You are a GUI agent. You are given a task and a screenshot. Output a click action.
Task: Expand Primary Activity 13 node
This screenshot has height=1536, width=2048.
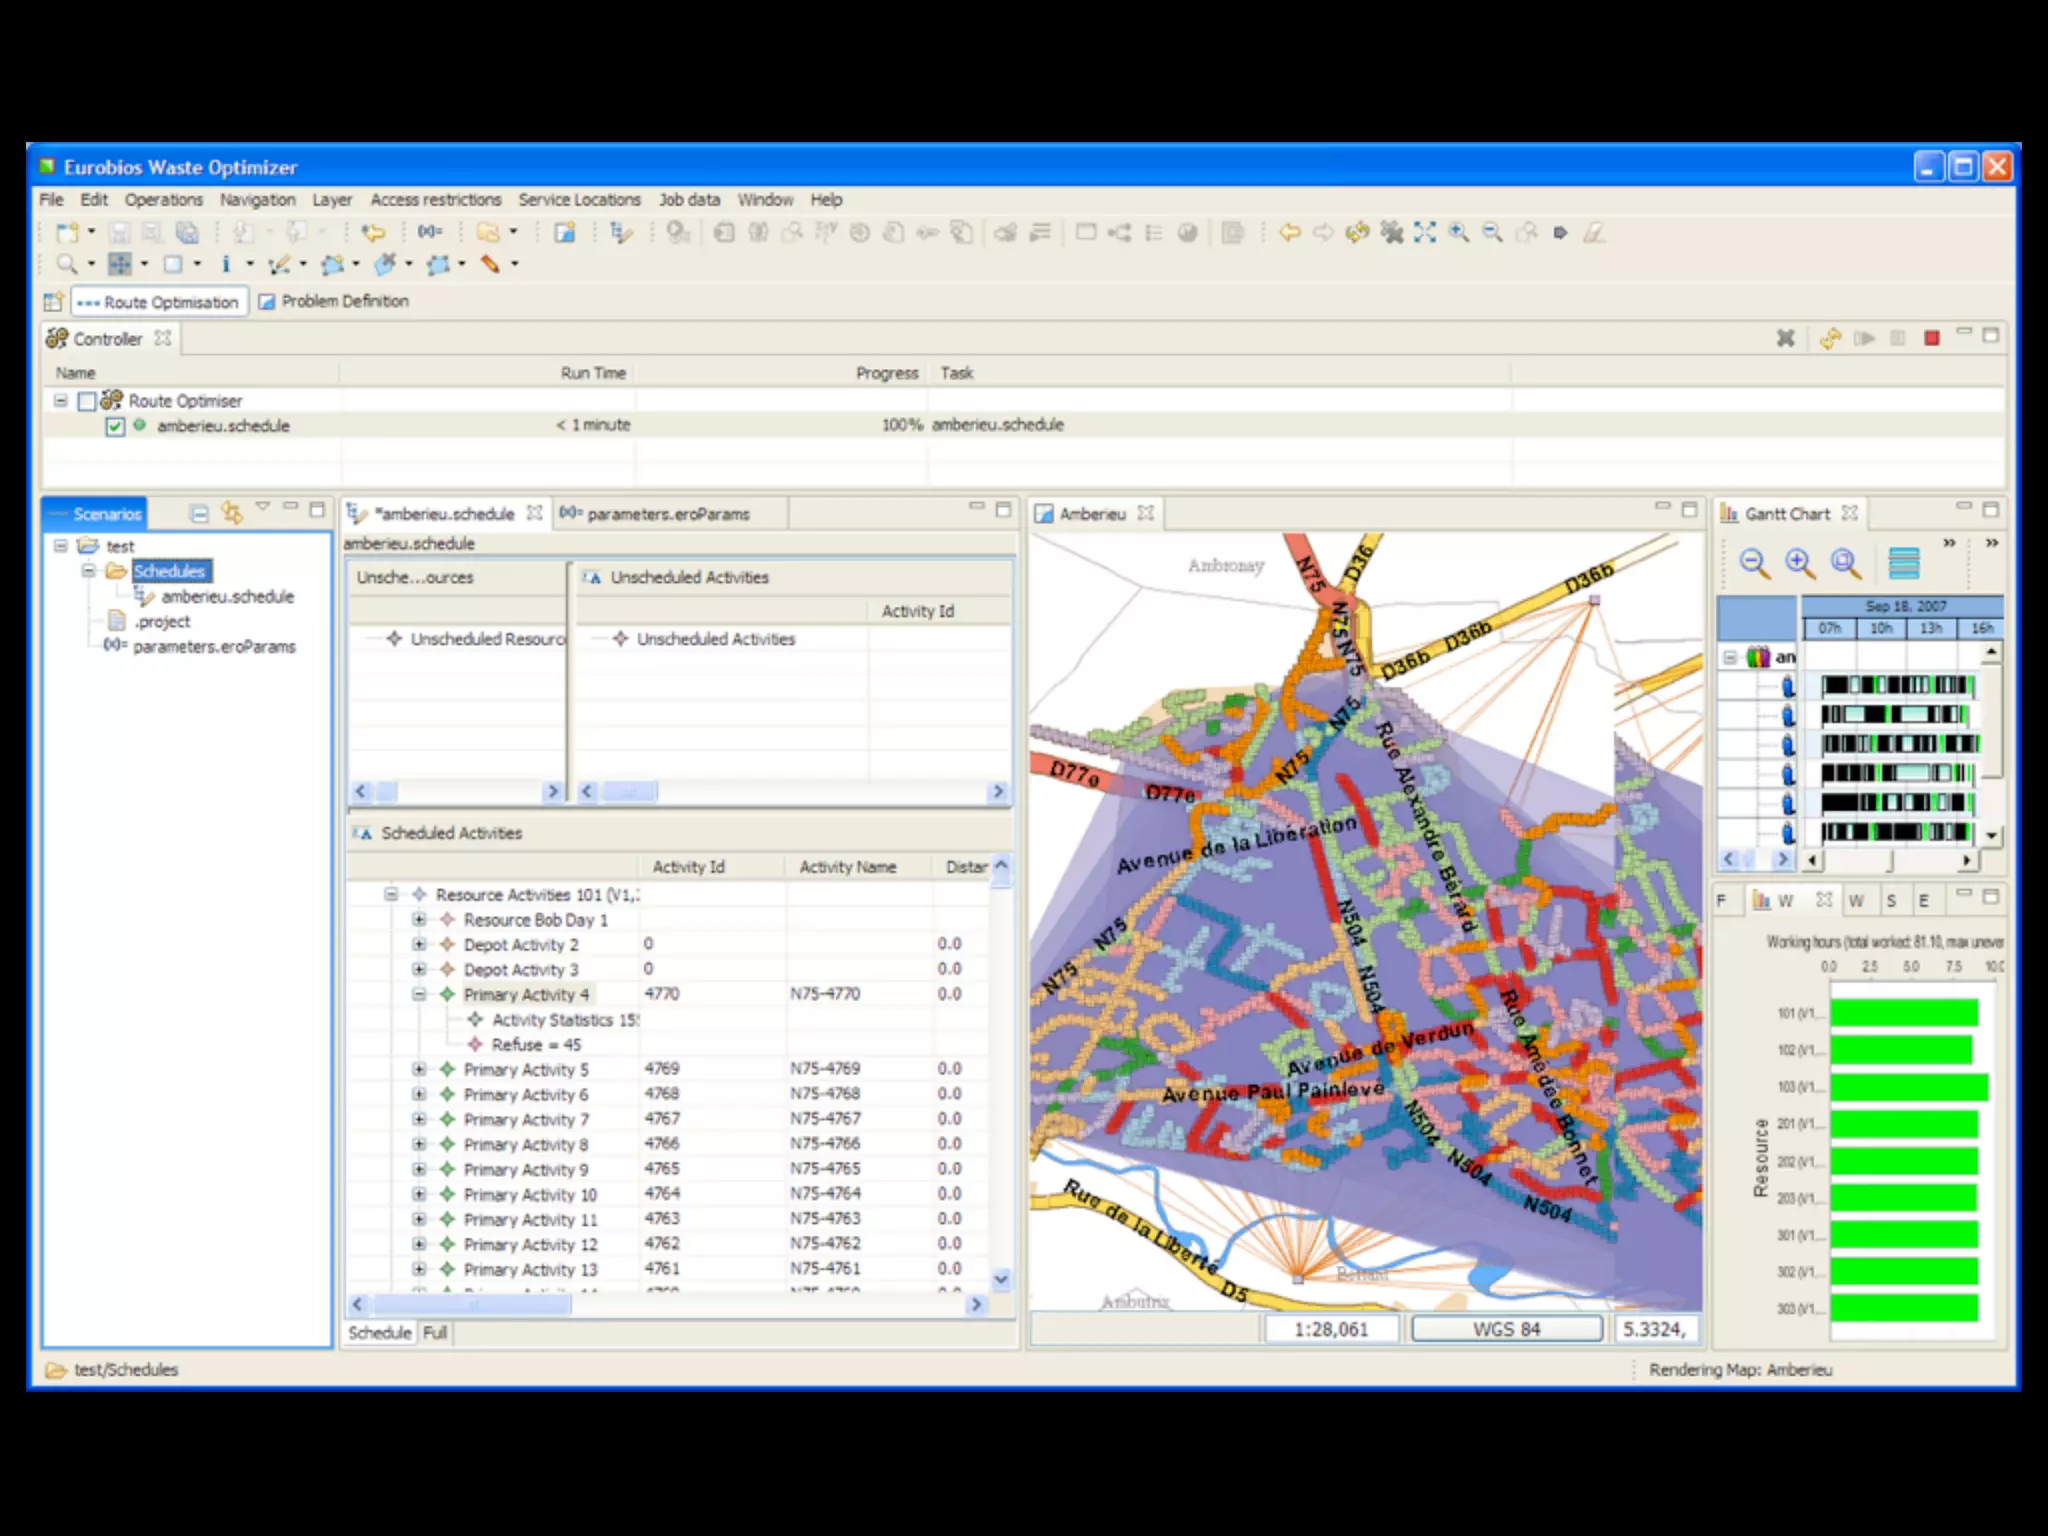point(420,1270)
